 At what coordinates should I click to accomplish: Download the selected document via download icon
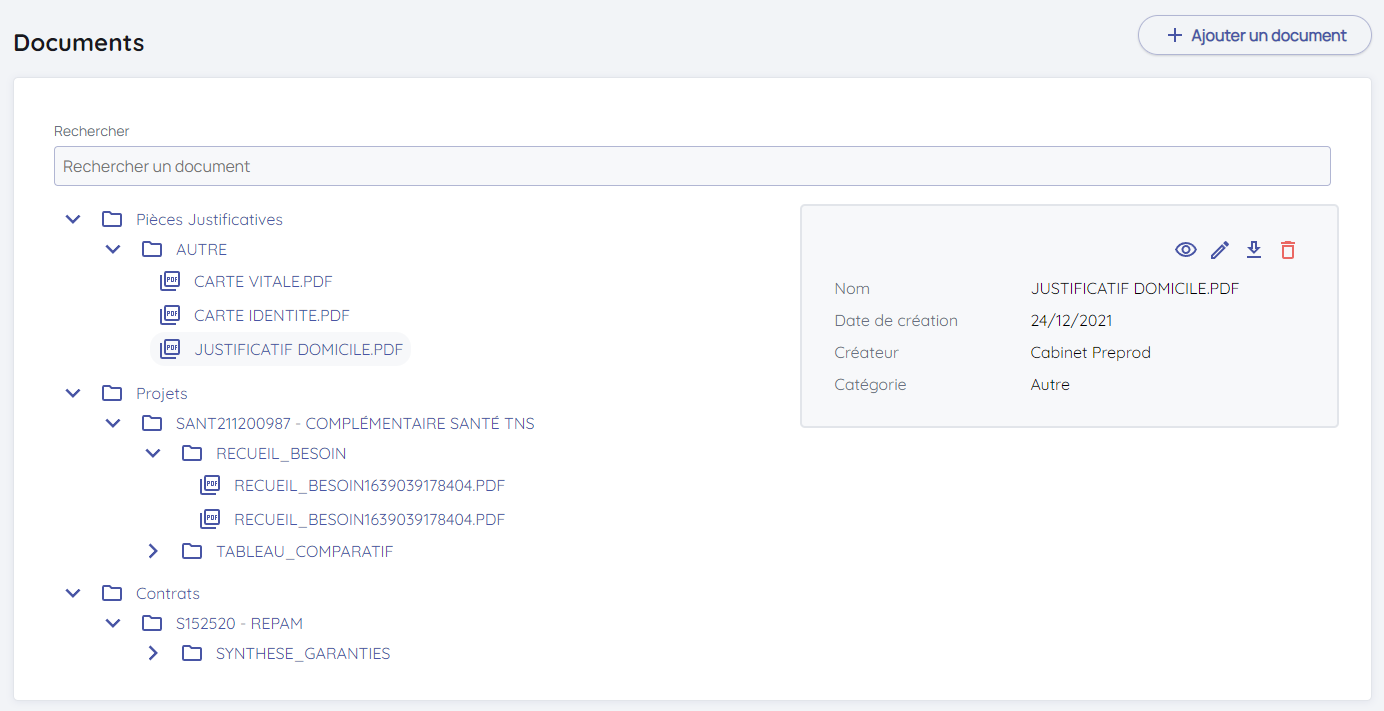tap(1254, 250)
